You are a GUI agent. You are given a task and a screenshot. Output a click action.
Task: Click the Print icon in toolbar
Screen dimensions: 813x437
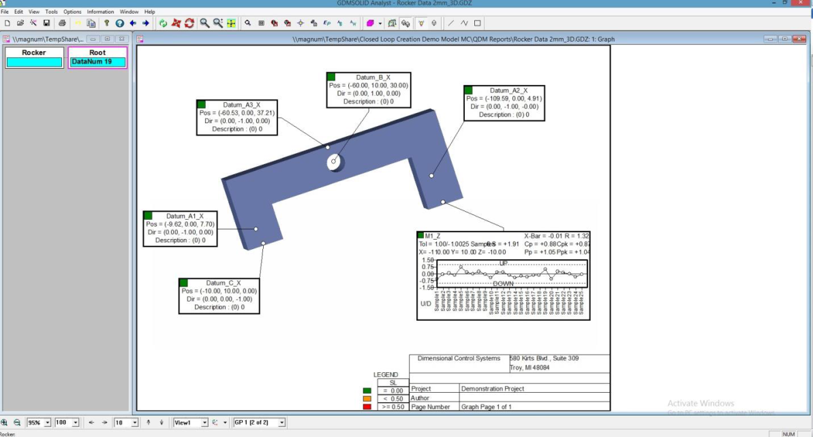click(x=62, y=23)
